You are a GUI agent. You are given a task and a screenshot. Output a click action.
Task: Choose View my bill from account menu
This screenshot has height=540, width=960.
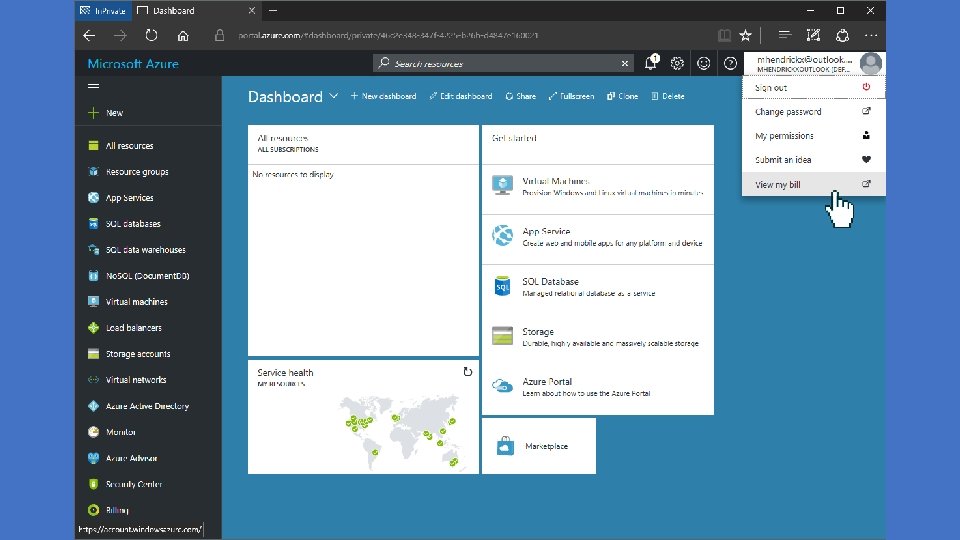[x=814, y=184]
